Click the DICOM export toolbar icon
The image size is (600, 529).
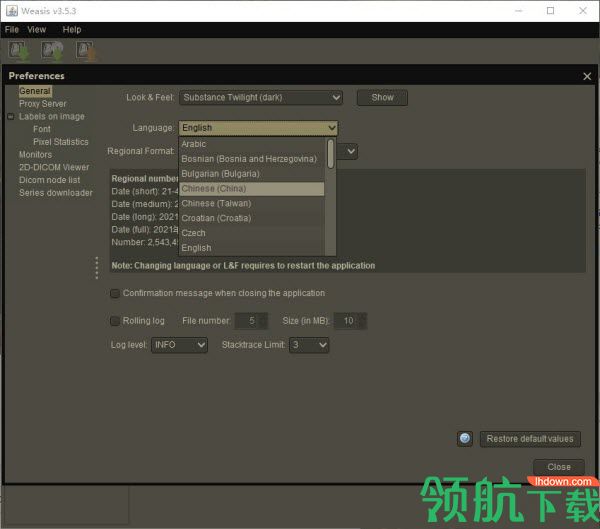click(86, 51)
